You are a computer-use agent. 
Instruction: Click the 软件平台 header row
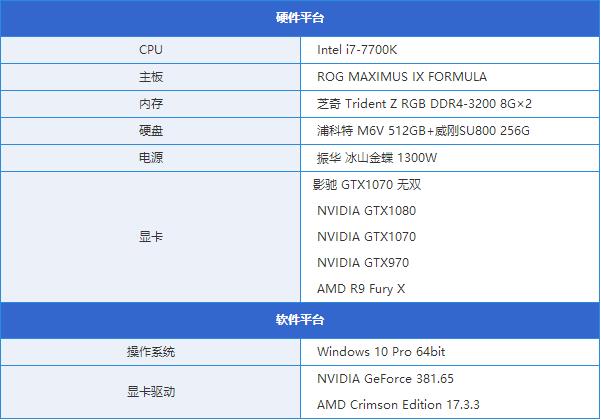(x=300, y=320)
